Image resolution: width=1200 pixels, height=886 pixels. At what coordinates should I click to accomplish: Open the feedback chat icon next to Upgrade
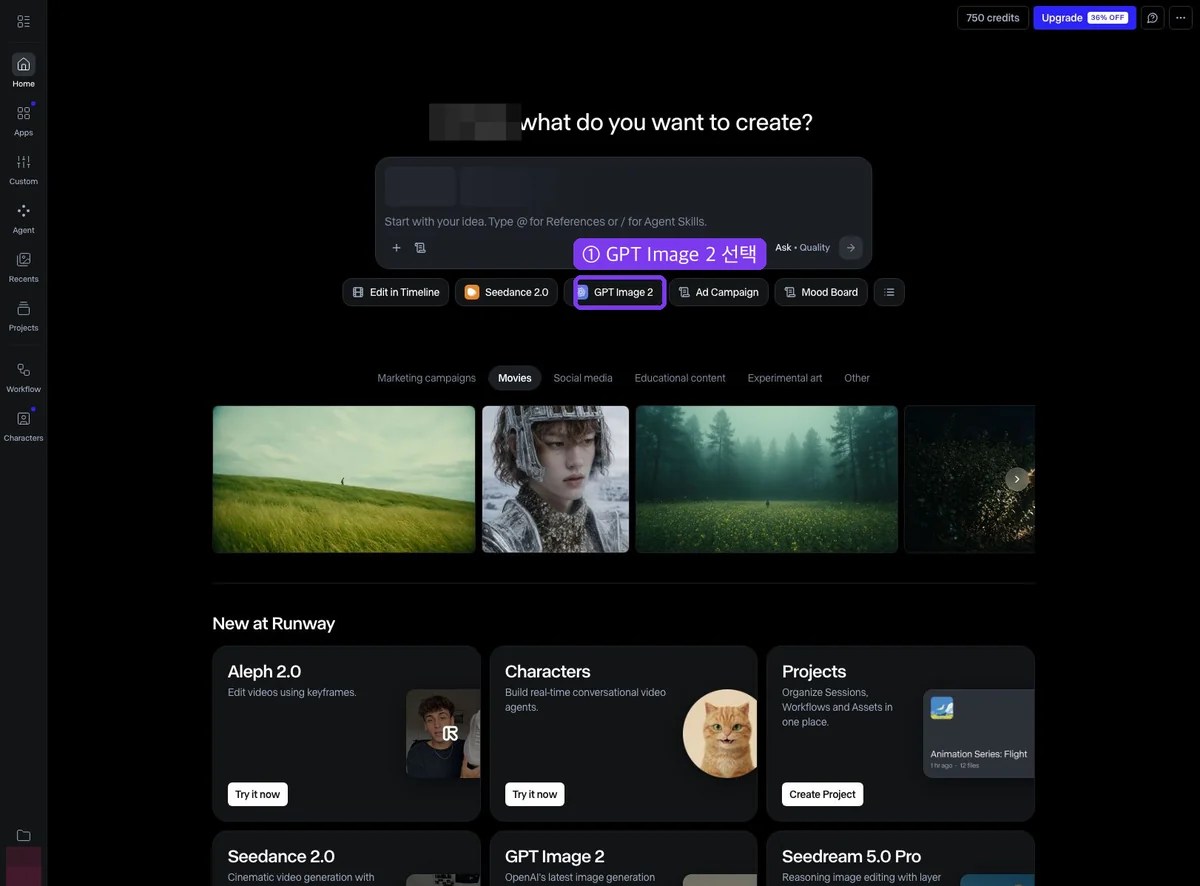1152,18
